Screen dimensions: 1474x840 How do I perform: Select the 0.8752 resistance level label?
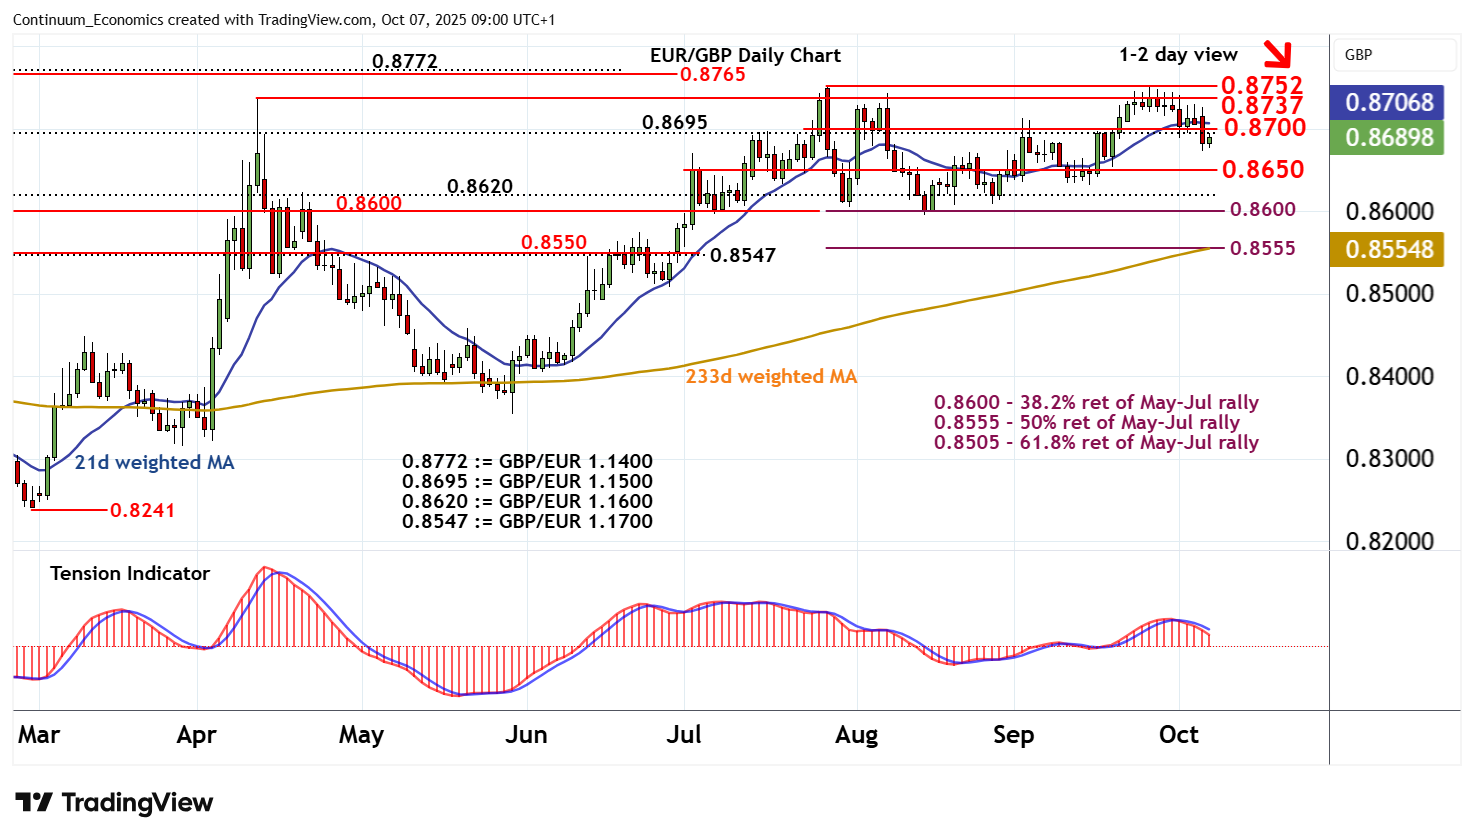[x=1261, y=85]
